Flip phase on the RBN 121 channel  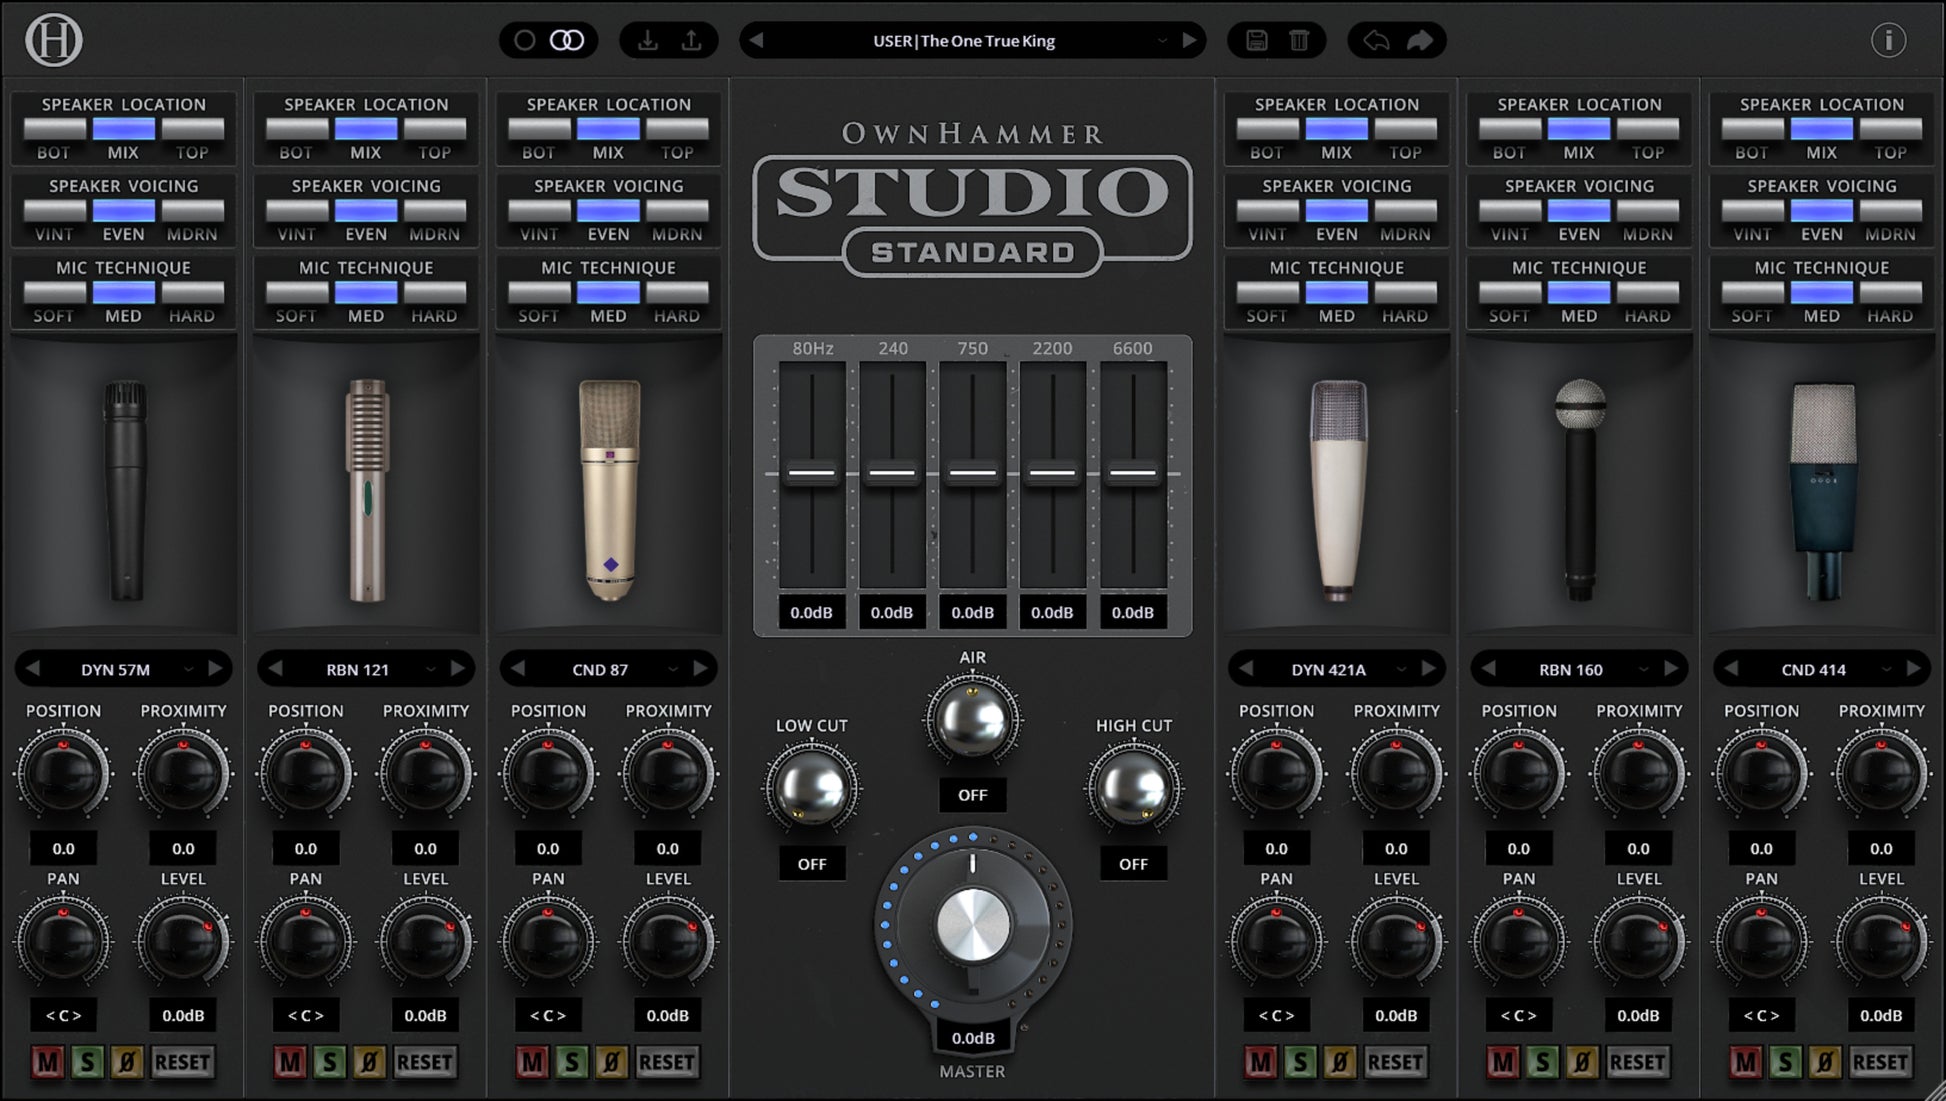369,1062
